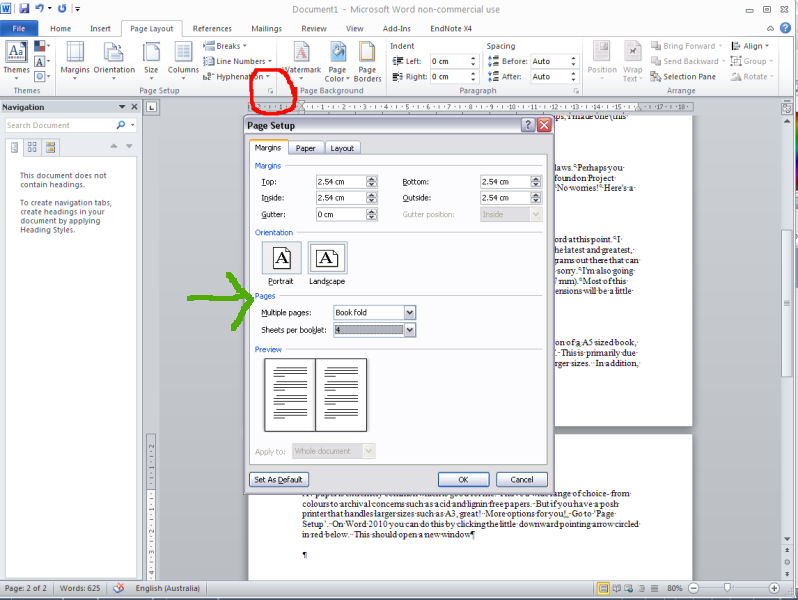Increase the Top margin spinner
The width and height of the screenshot is (798, 600).
tap(372, 179)
